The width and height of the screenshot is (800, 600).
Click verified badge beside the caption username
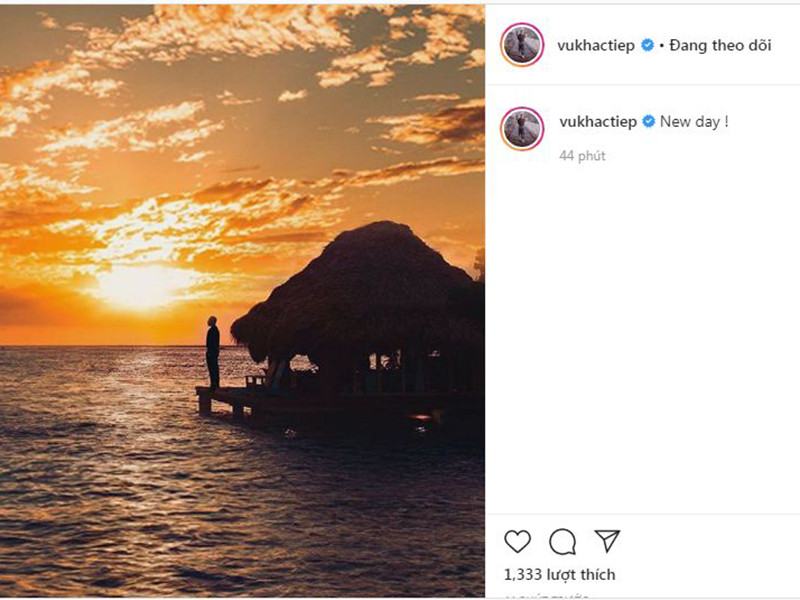pyautogui.click(x=648, y=122)
